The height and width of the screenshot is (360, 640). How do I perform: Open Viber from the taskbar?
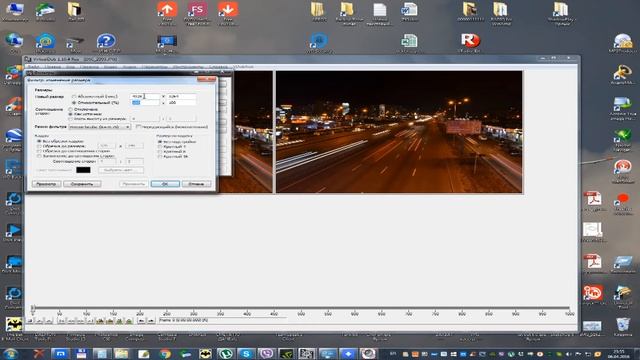[x=266, y=353]
